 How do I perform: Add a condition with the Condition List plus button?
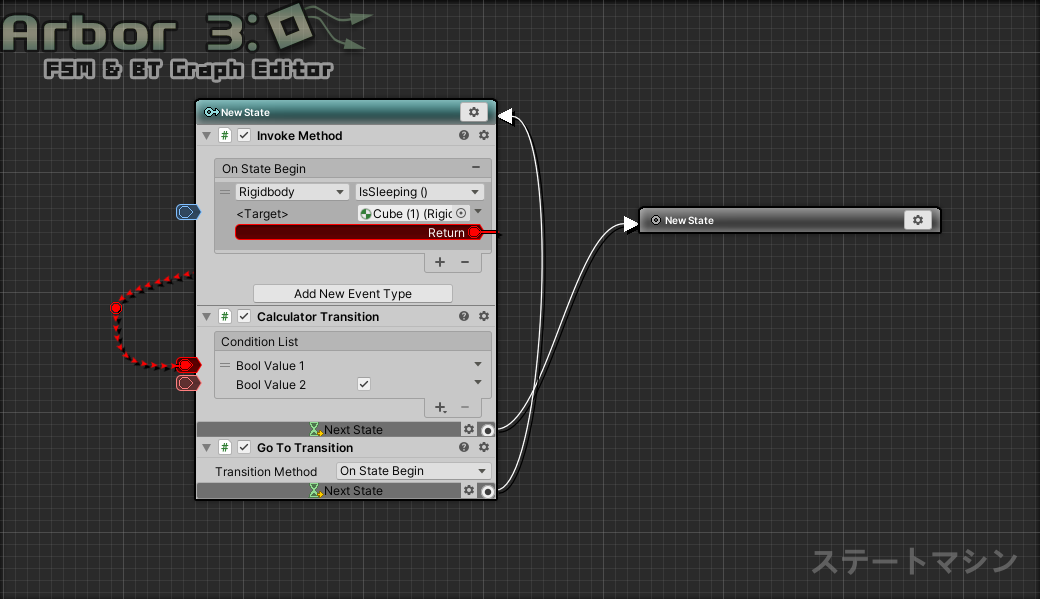(x=440, y=408)
